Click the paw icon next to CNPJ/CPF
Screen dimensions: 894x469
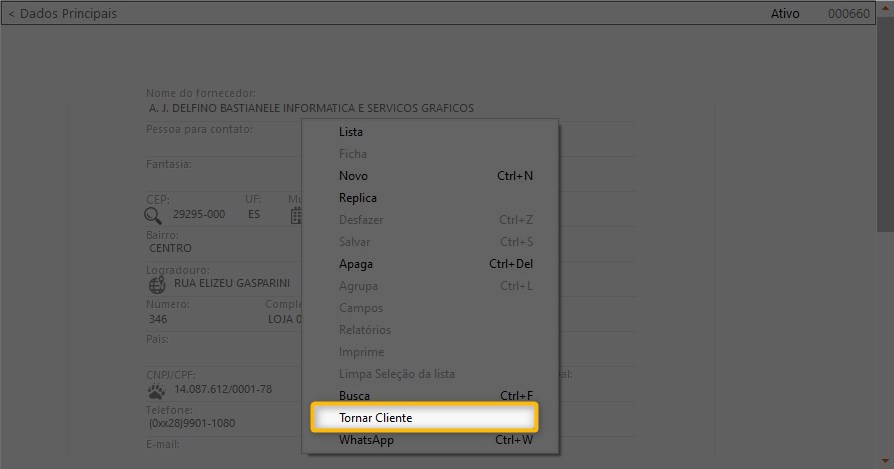156,389
